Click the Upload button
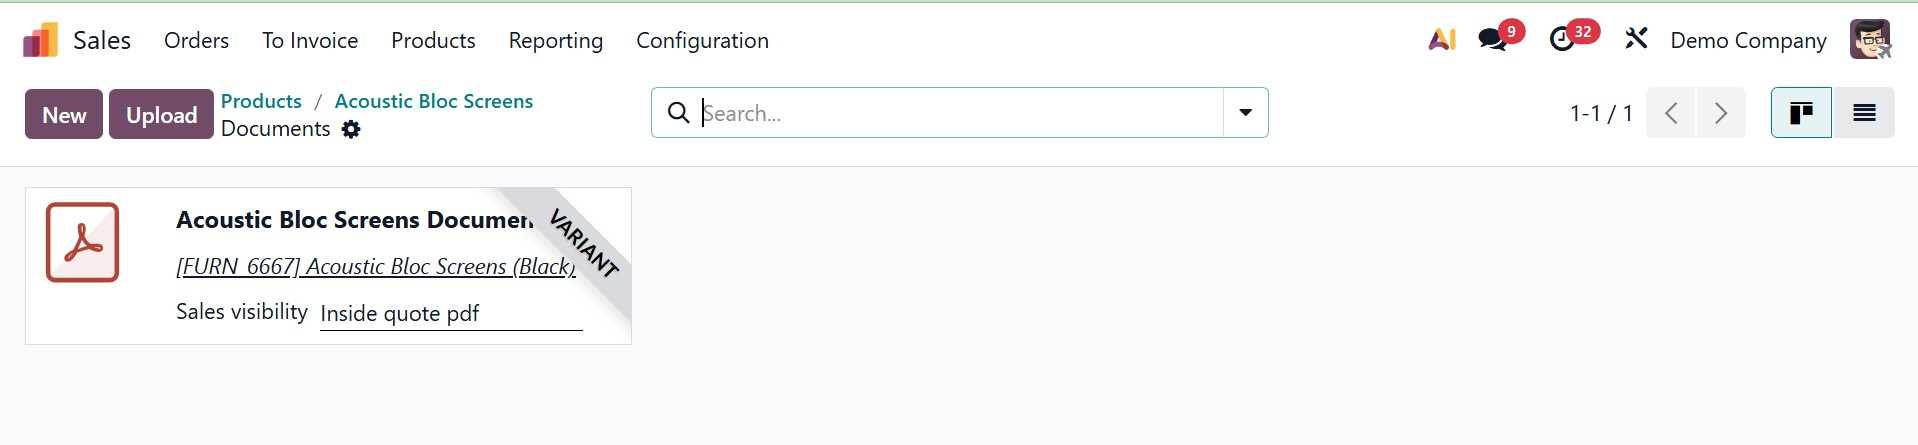Image resolution: width=1918 pixels, height=445 pixels. (x=161, y=115)
